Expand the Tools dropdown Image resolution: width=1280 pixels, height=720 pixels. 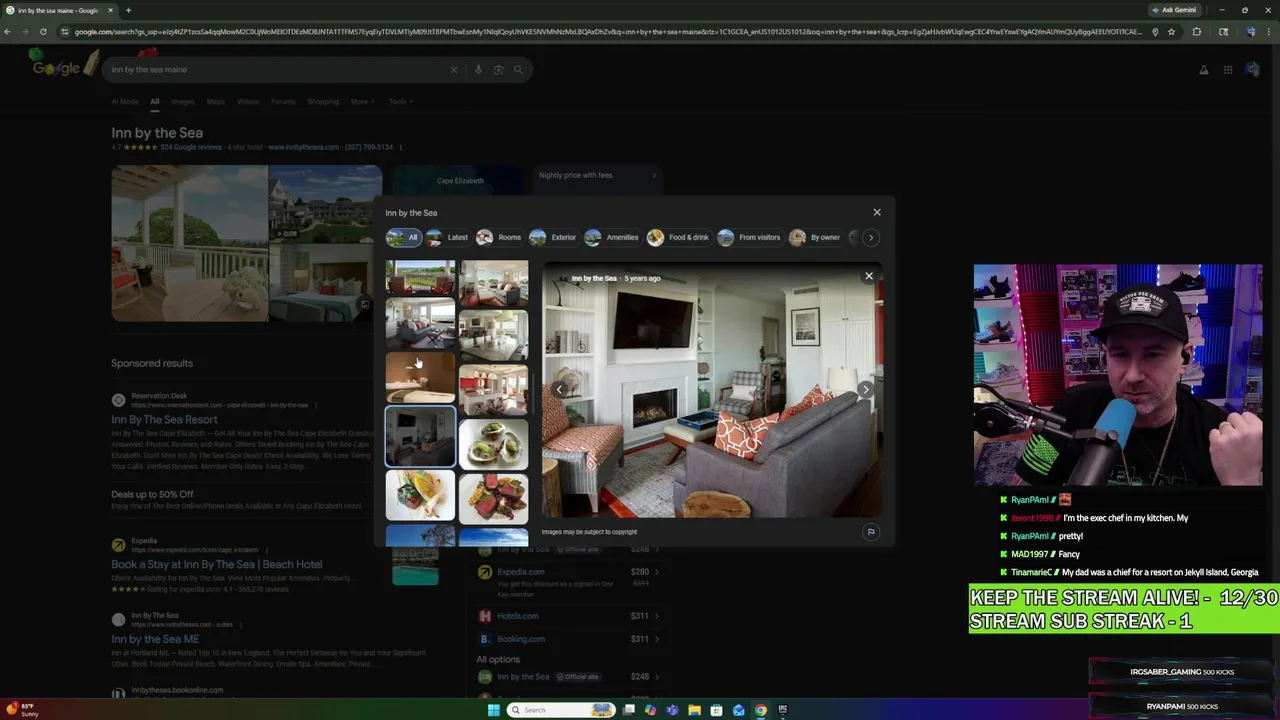400,101
